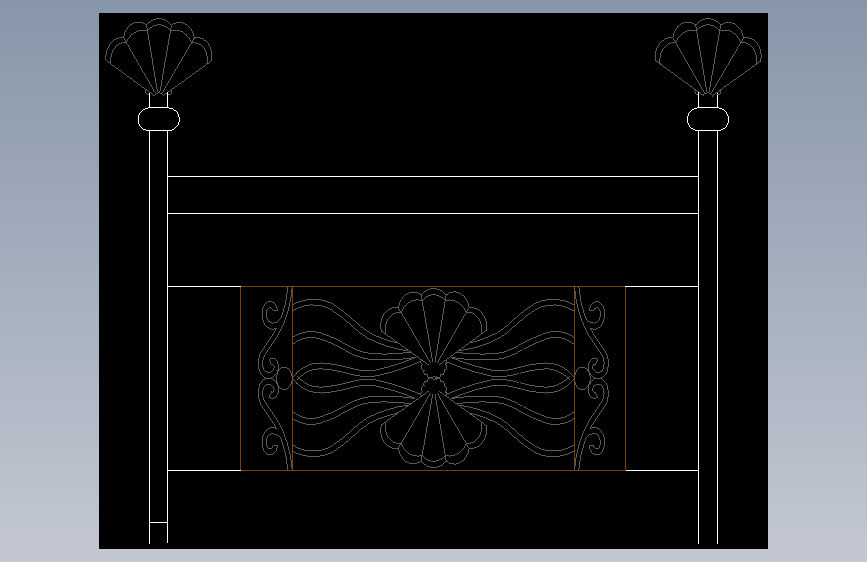The image size is (867, 562).
Task: Click the small oval at the panel's right scrollwork
Action: pyautogui.click(x=582, y=379)
